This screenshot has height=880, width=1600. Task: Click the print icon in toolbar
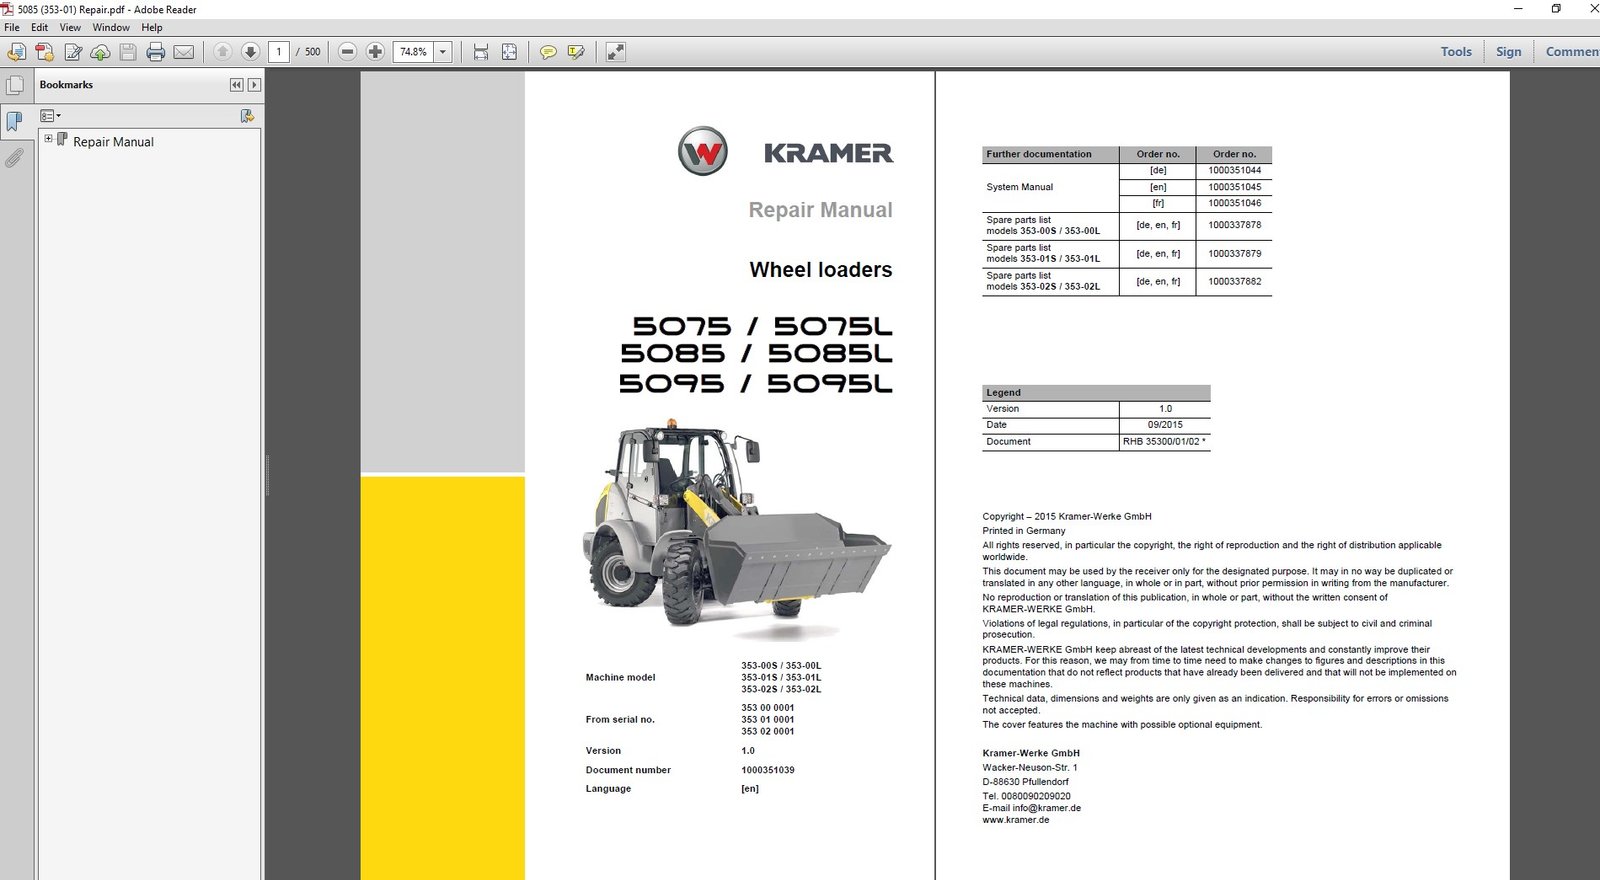tap(155, 52)
